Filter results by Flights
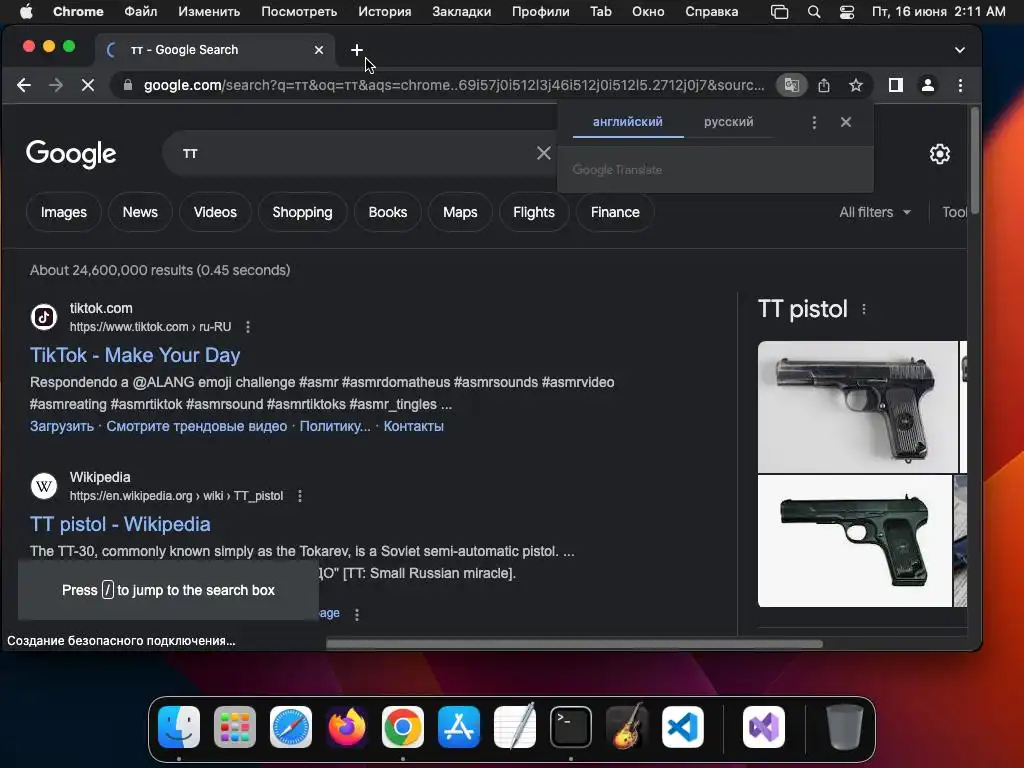This screenshot has width=1024, height=768. click(534, 212)
